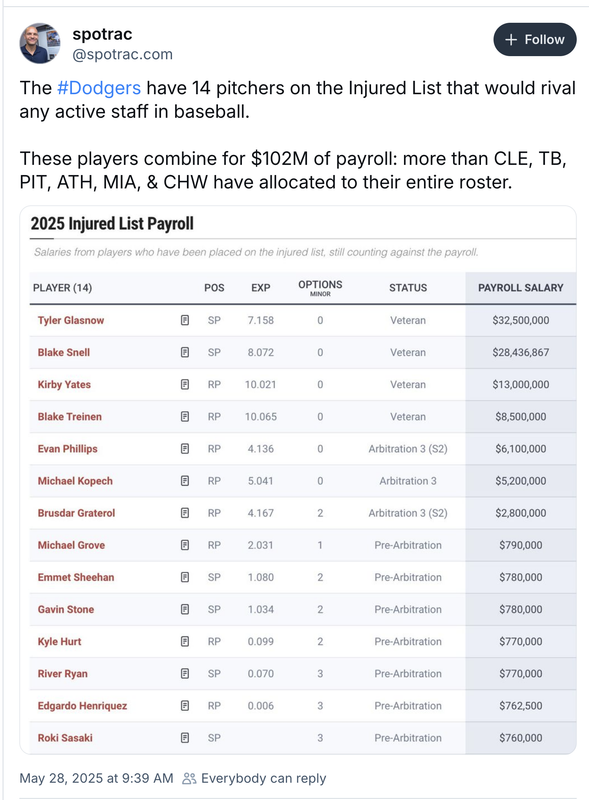589x800 pixels.
Task: Open spotrac profile avatar
Action: click(40, 43)
